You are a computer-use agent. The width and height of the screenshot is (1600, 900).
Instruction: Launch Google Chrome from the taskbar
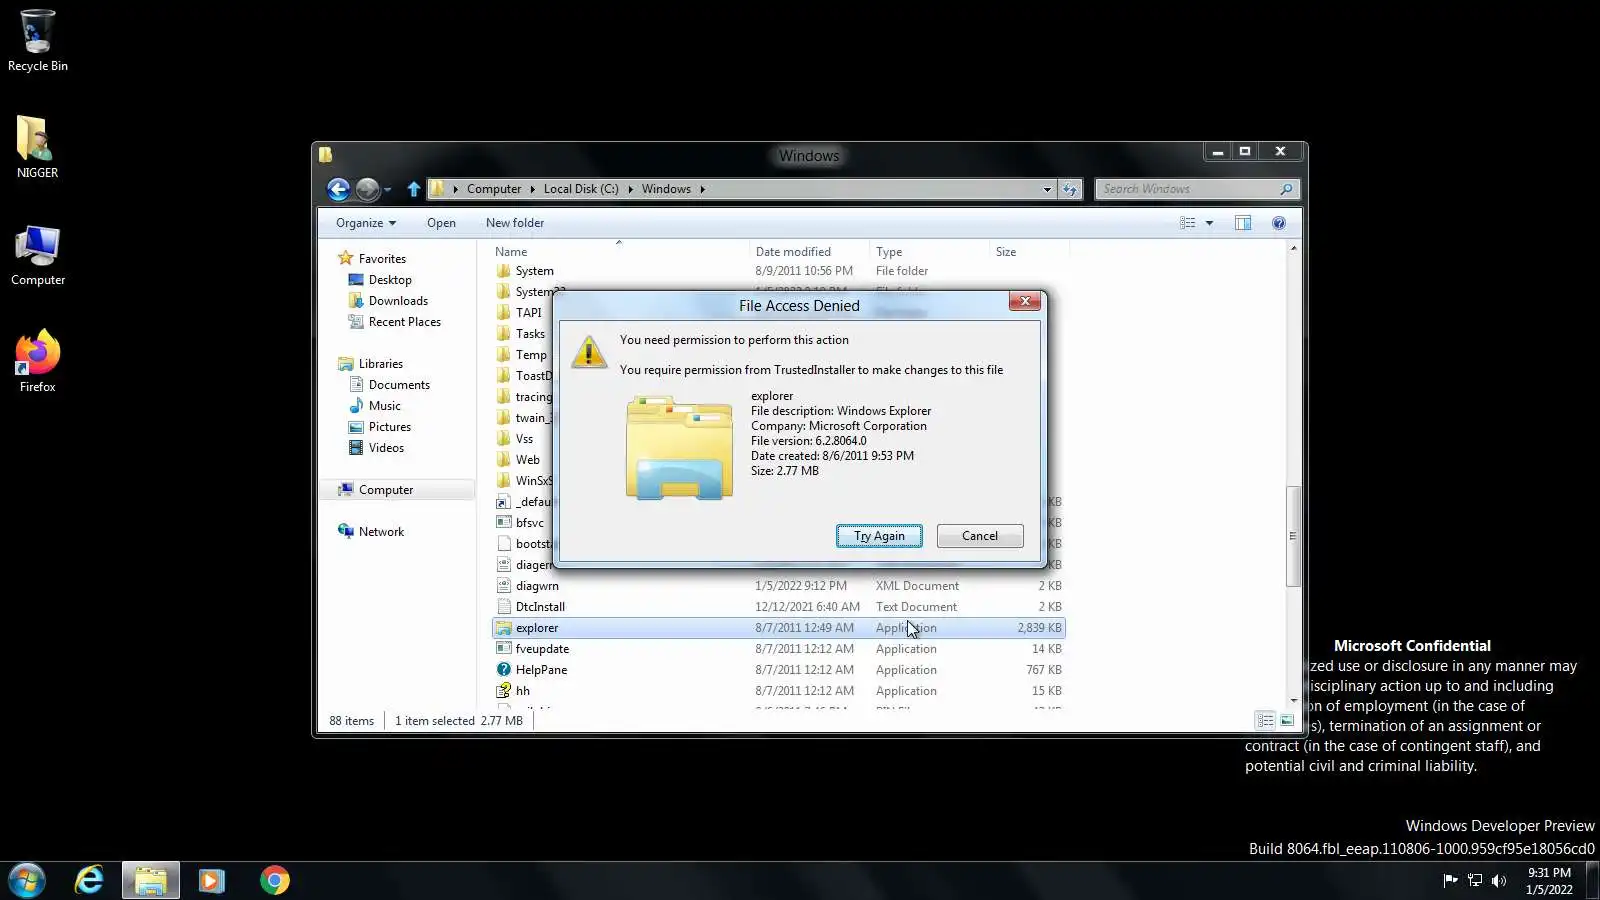[x=274, y=880]
